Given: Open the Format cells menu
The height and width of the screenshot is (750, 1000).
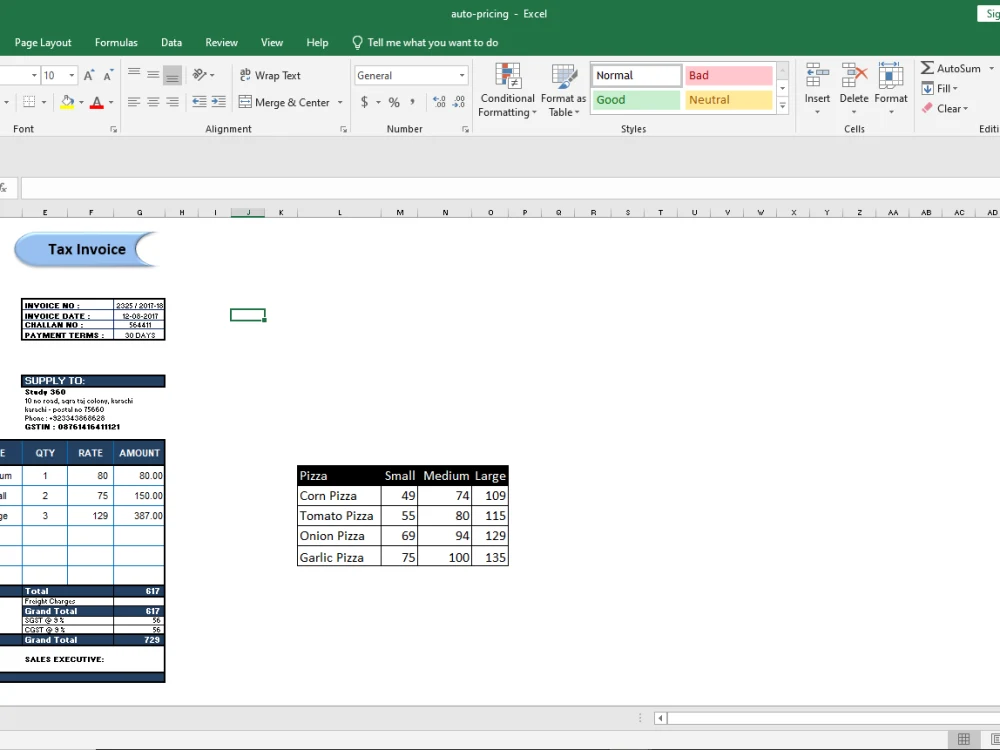Looking at the screenshot, I should click(891, 89).
